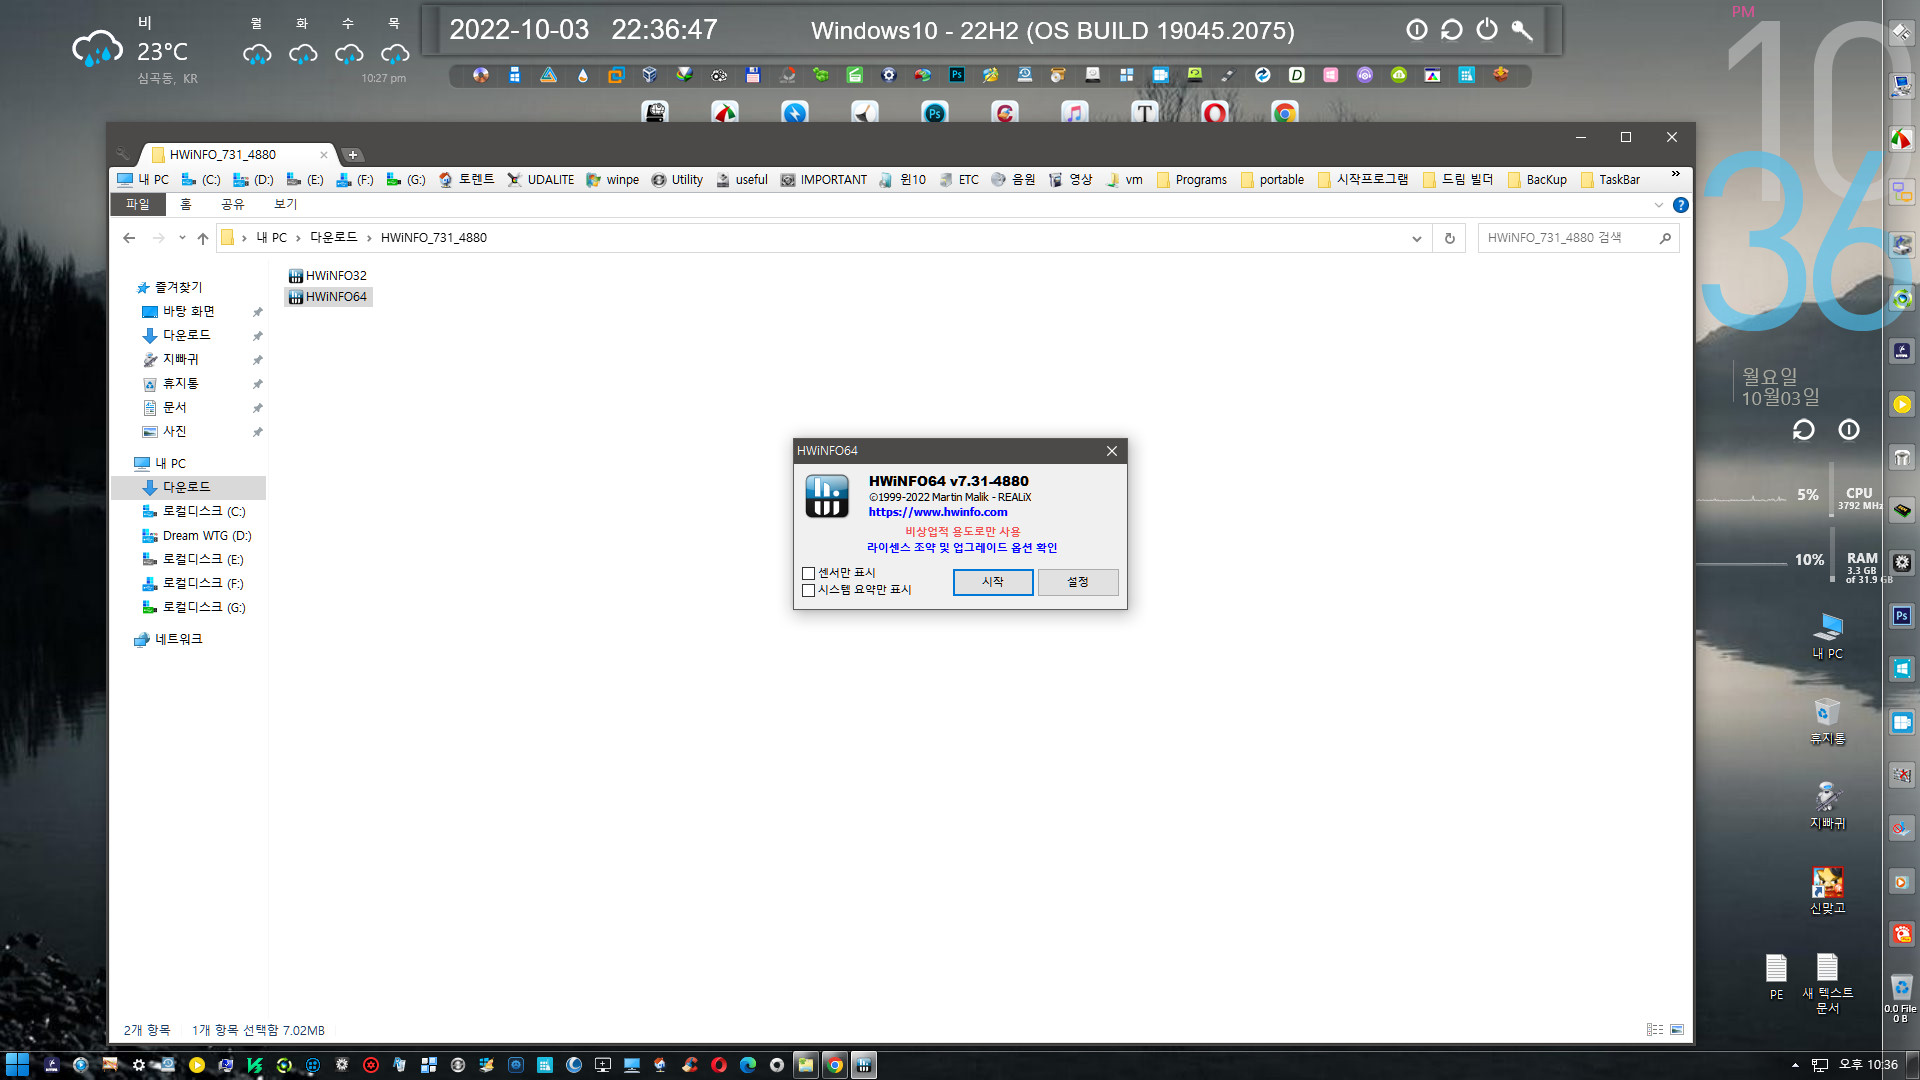Click the Start (시작) button in HWiNFO64 dialog
This screenshot has height=1080, width=1920.
(x=992, y=582)
